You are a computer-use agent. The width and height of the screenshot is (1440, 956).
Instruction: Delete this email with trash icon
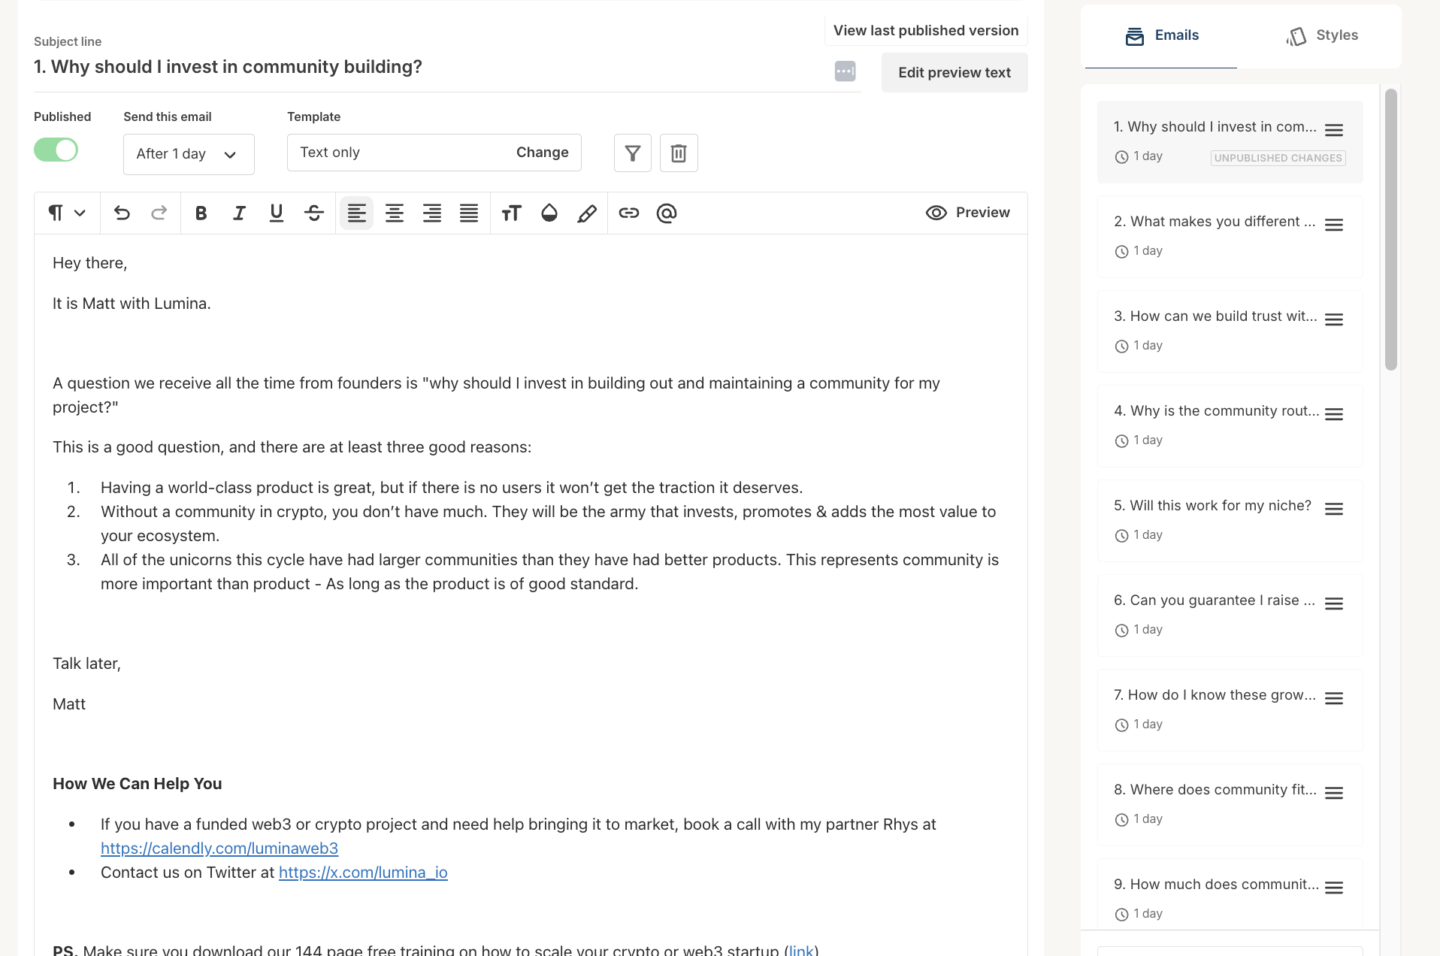pos(679,153)
